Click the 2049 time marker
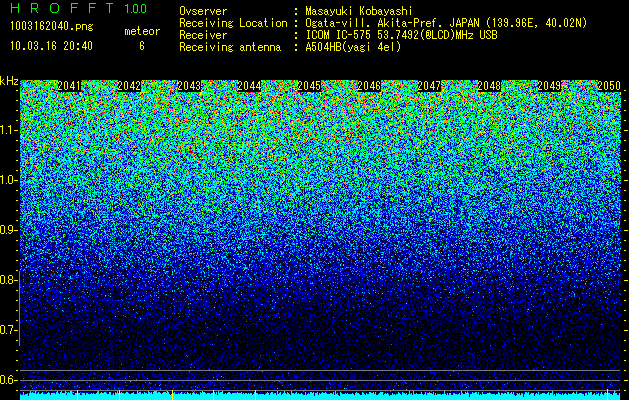Screen dimensions: 629x400 point(549,86)
